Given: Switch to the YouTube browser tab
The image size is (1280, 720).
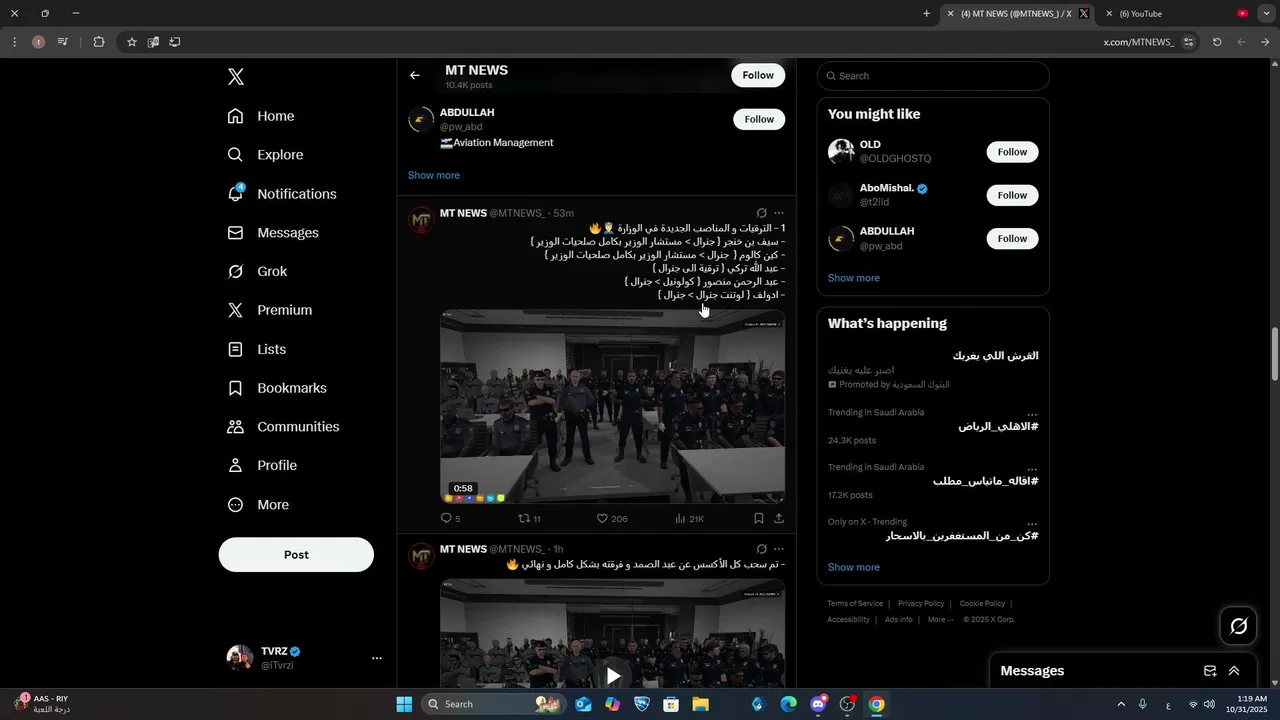Looking at the screenshot, I should (1180, 14).
